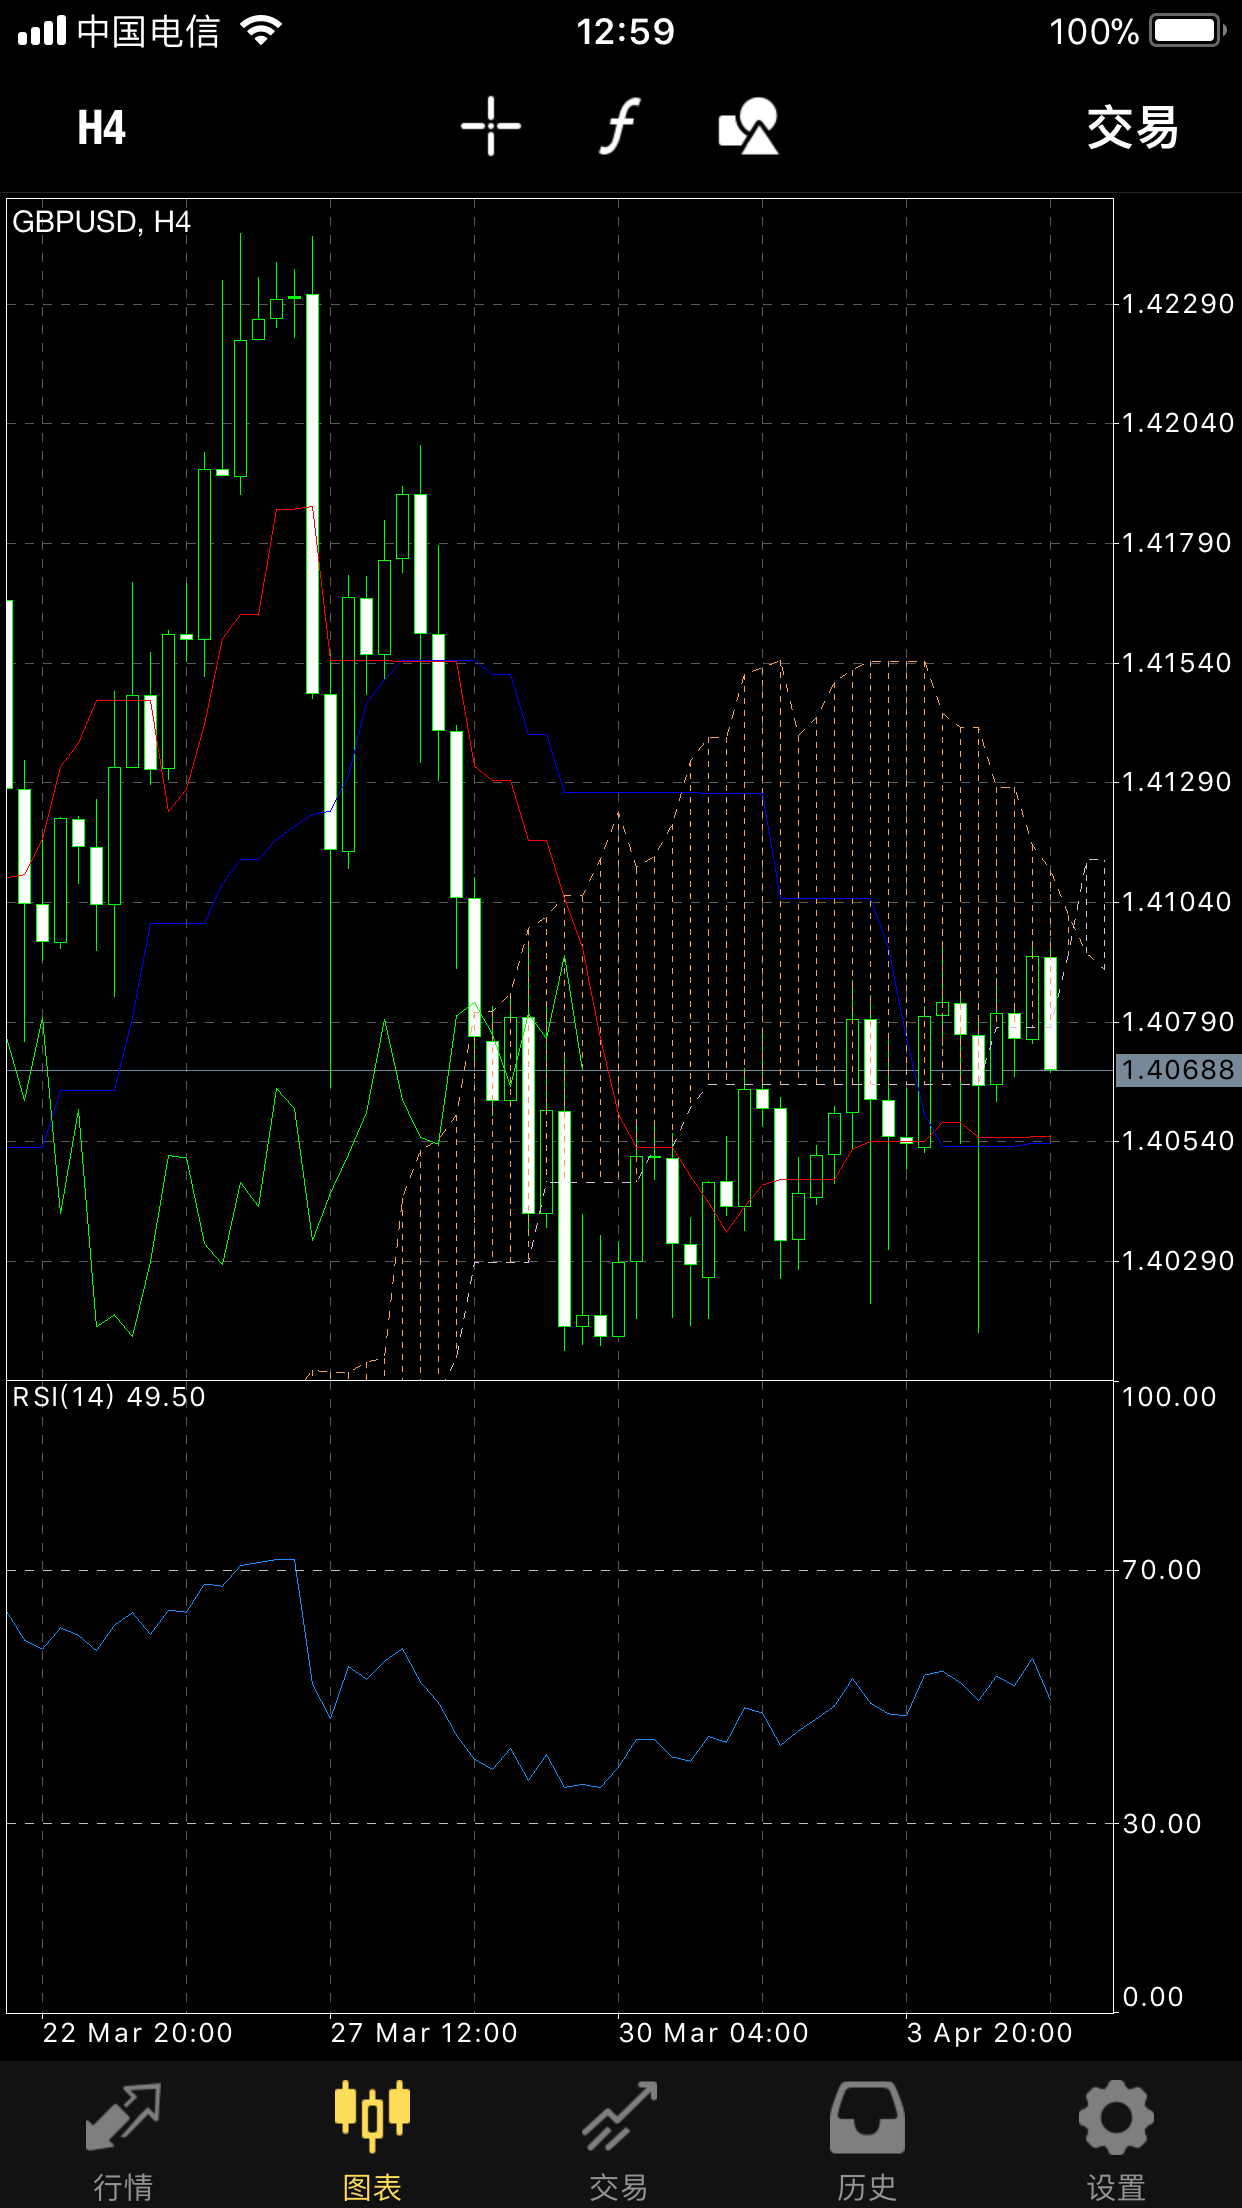Click the 1.41540 price axis label

tap(1178, 663)
